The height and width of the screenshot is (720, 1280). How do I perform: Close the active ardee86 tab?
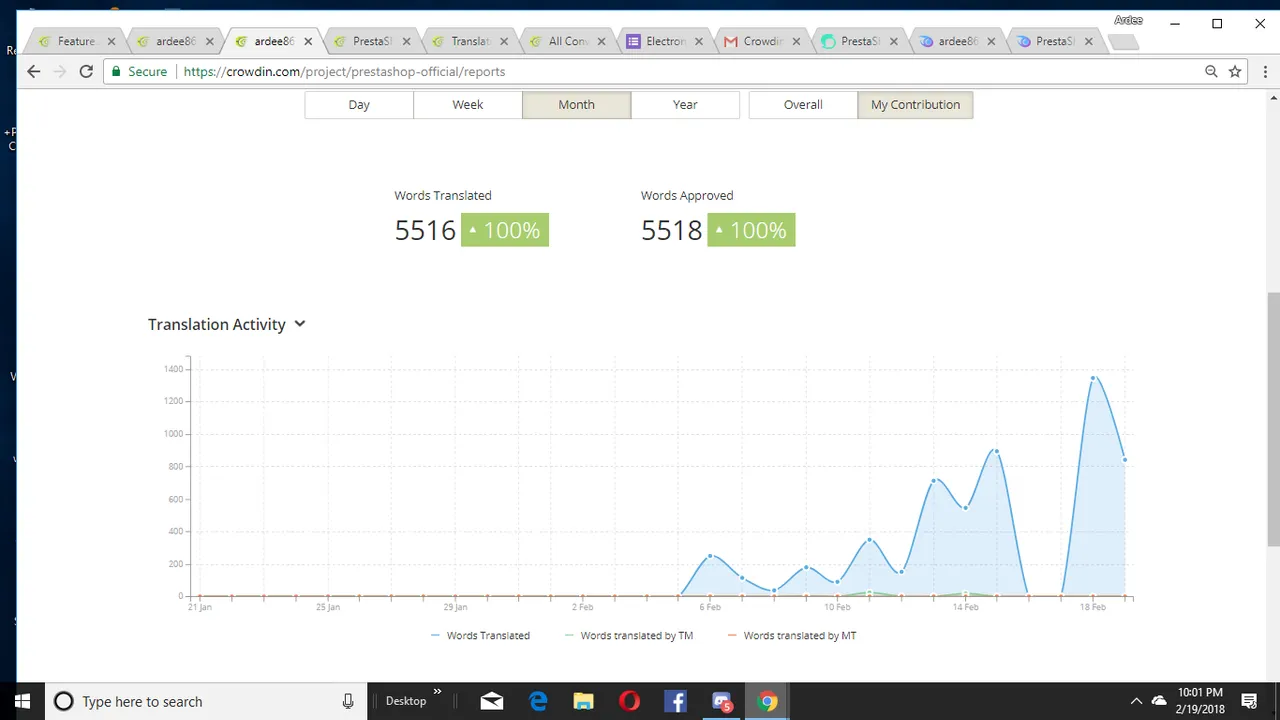(308, 42)
